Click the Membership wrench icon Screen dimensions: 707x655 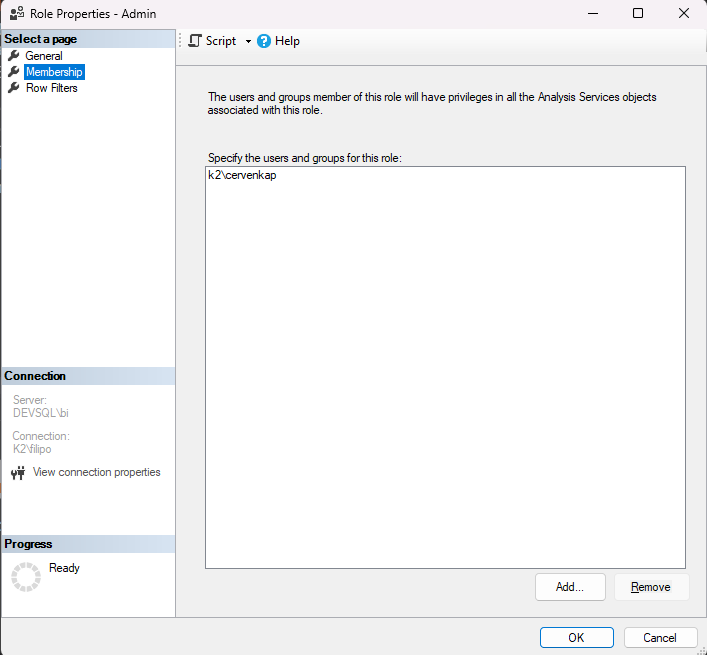[14, 72]
